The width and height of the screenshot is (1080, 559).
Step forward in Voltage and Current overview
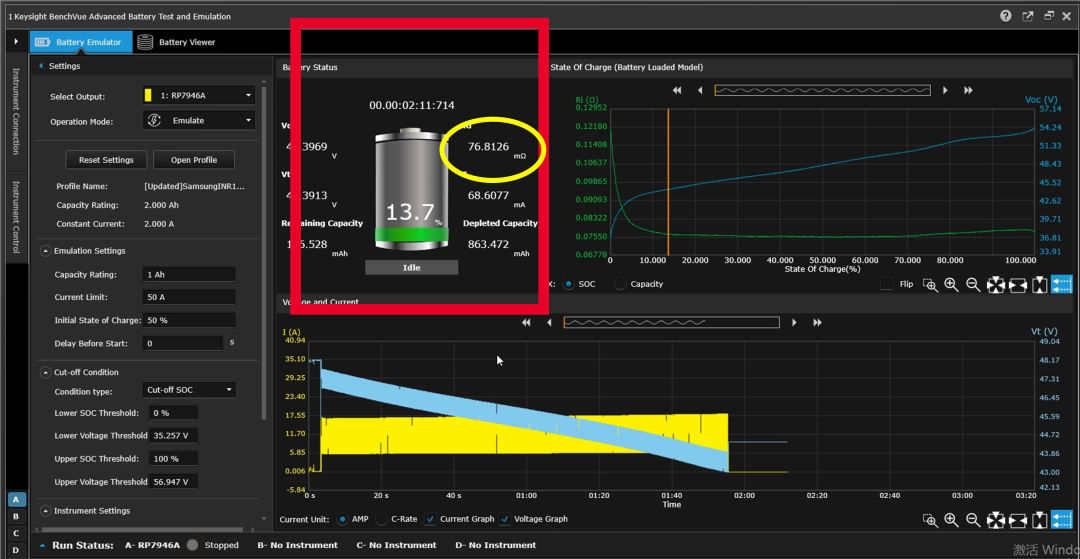(x=795, y=322)
